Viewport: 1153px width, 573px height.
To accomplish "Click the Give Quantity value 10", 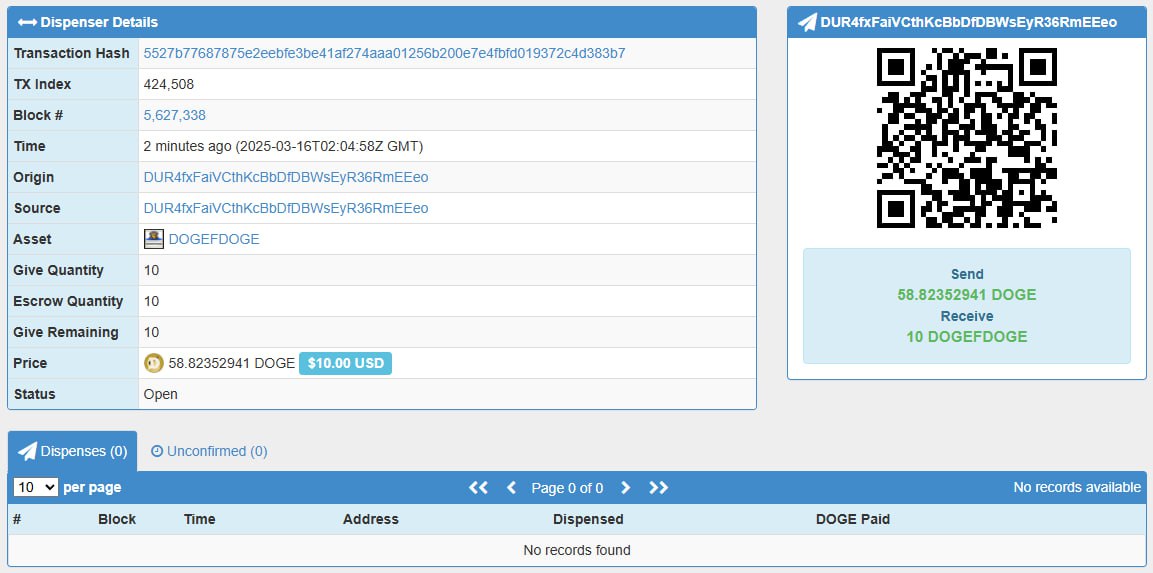I will 151,270.
